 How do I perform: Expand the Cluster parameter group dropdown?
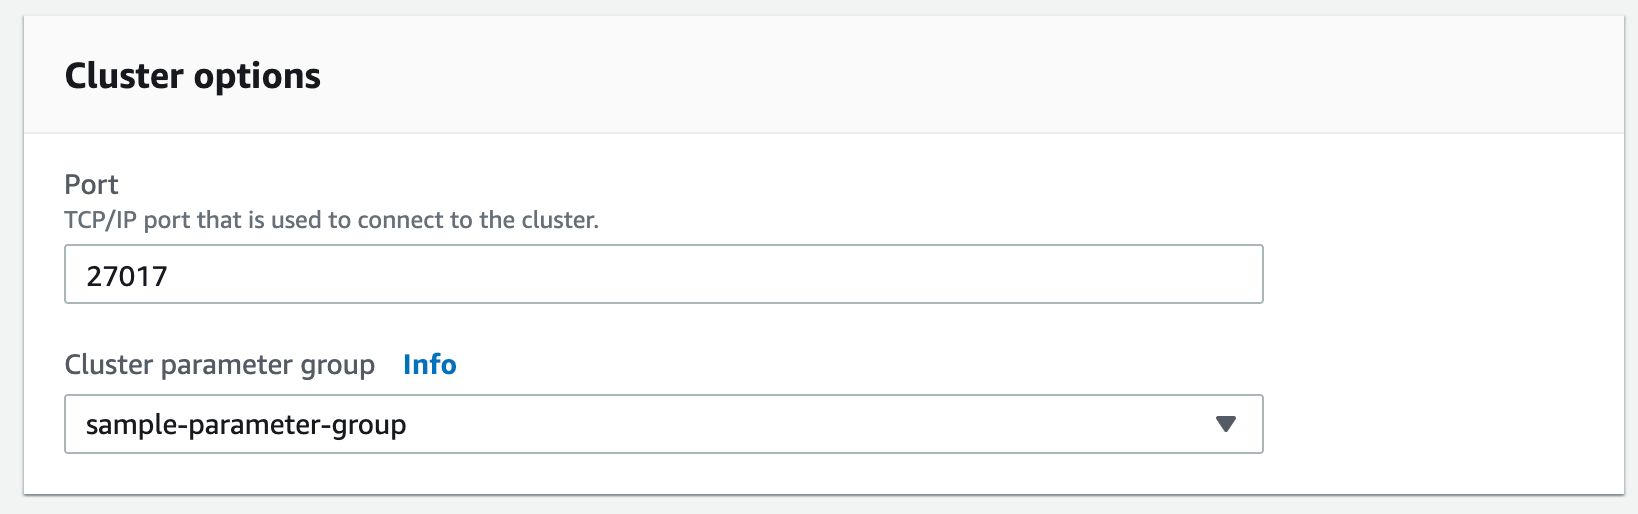pos(664,424)
